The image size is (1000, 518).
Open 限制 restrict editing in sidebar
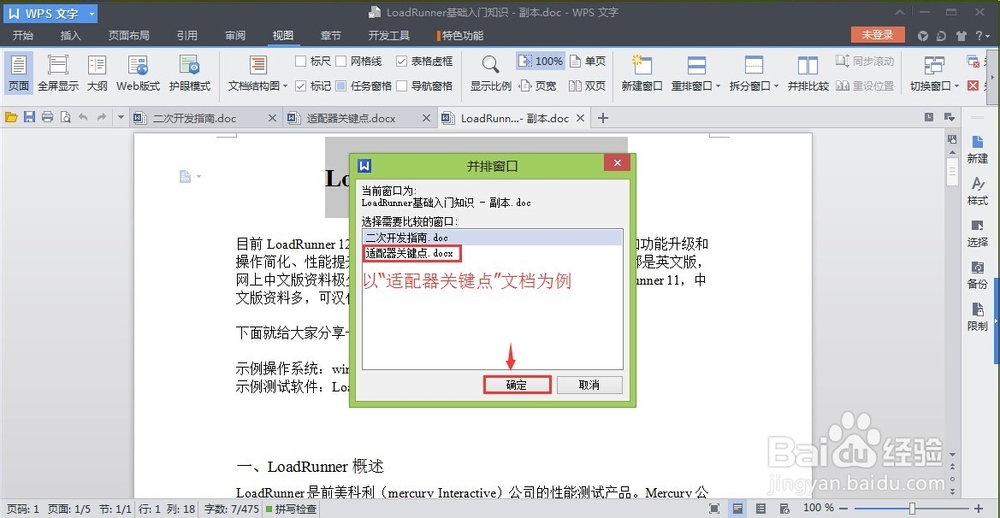[x=977, y=317]
